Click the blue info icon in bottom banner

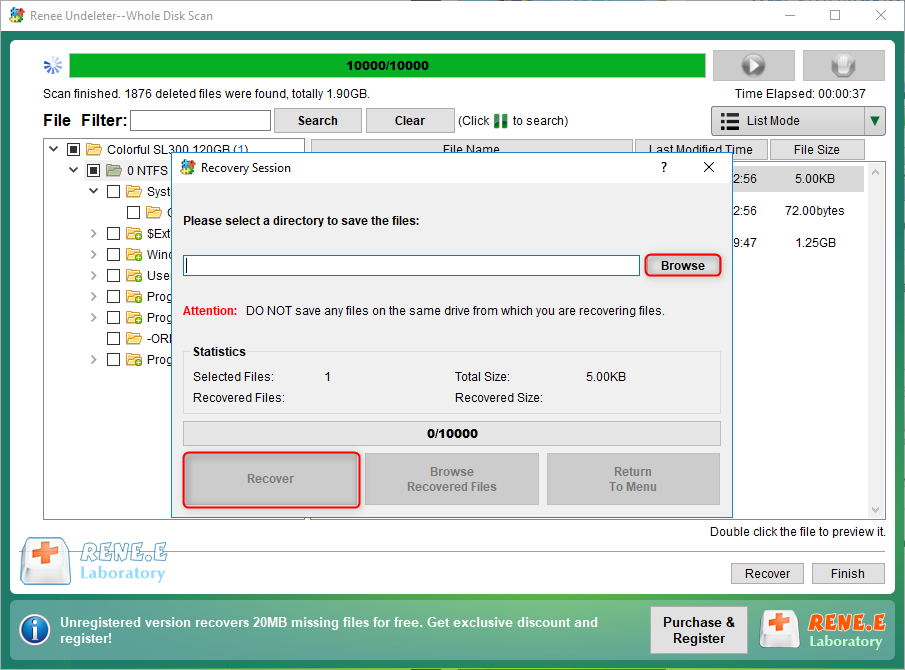pos(35,630)
